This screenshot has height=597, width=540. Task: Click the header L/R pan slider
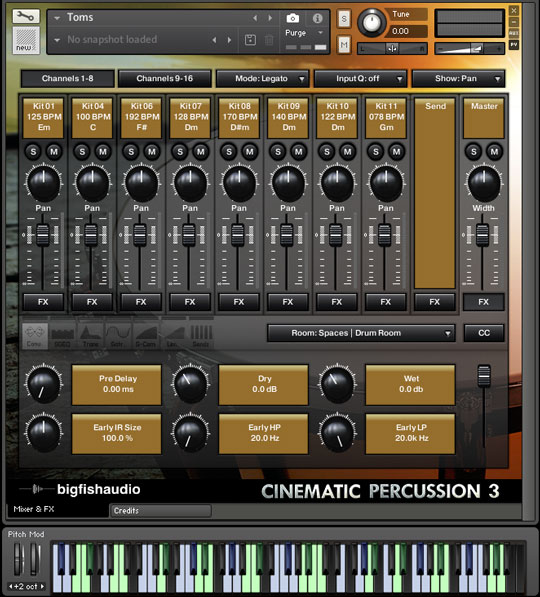[392, 49]
